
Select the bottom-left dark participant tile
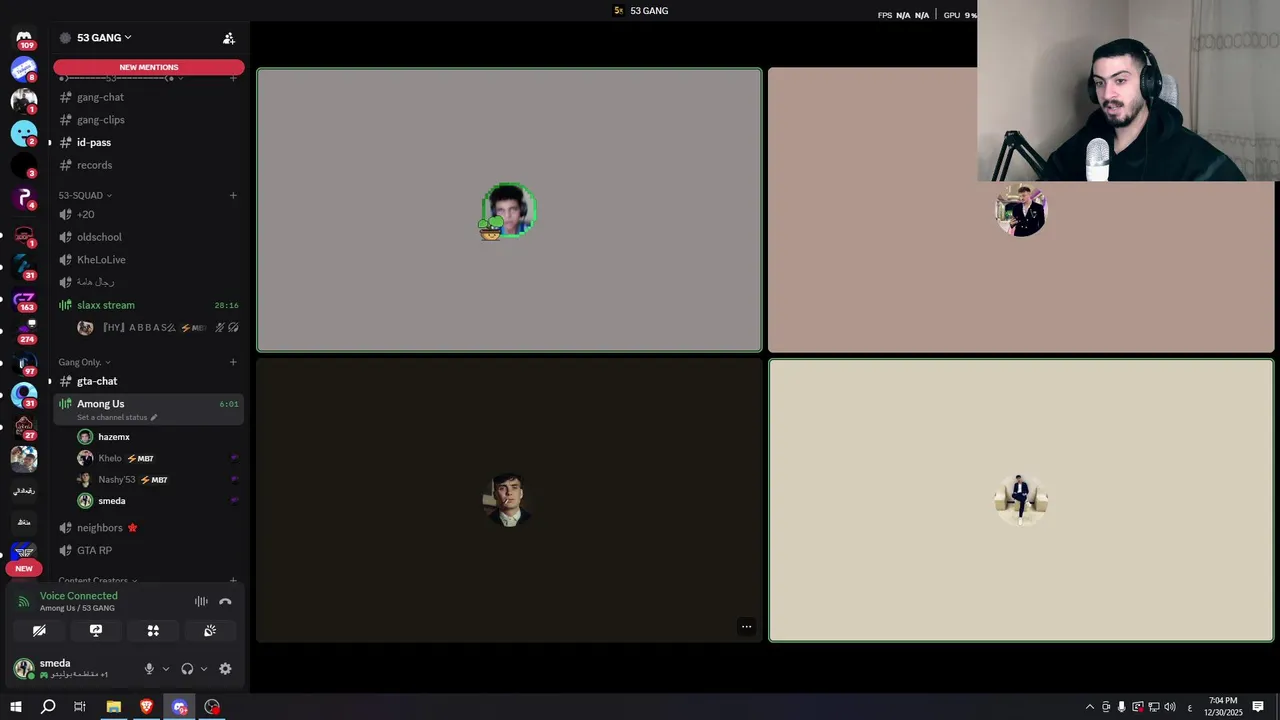[x=509, y=500]
